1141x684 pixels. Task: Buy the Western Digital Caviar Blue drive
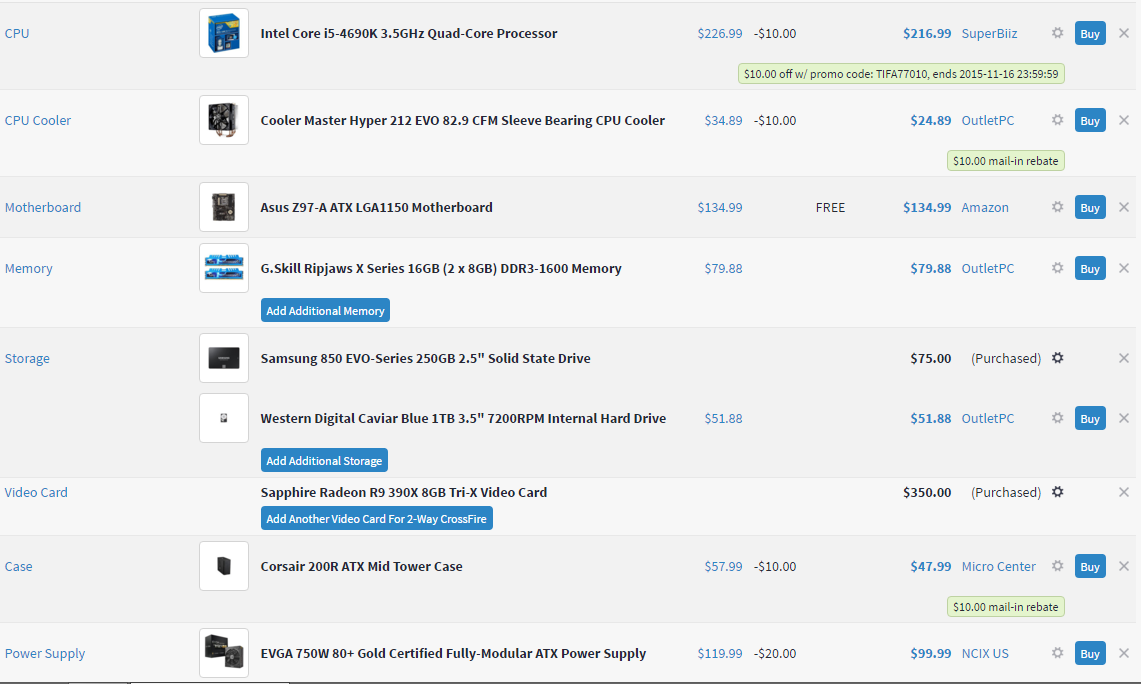click(1090, 418)
